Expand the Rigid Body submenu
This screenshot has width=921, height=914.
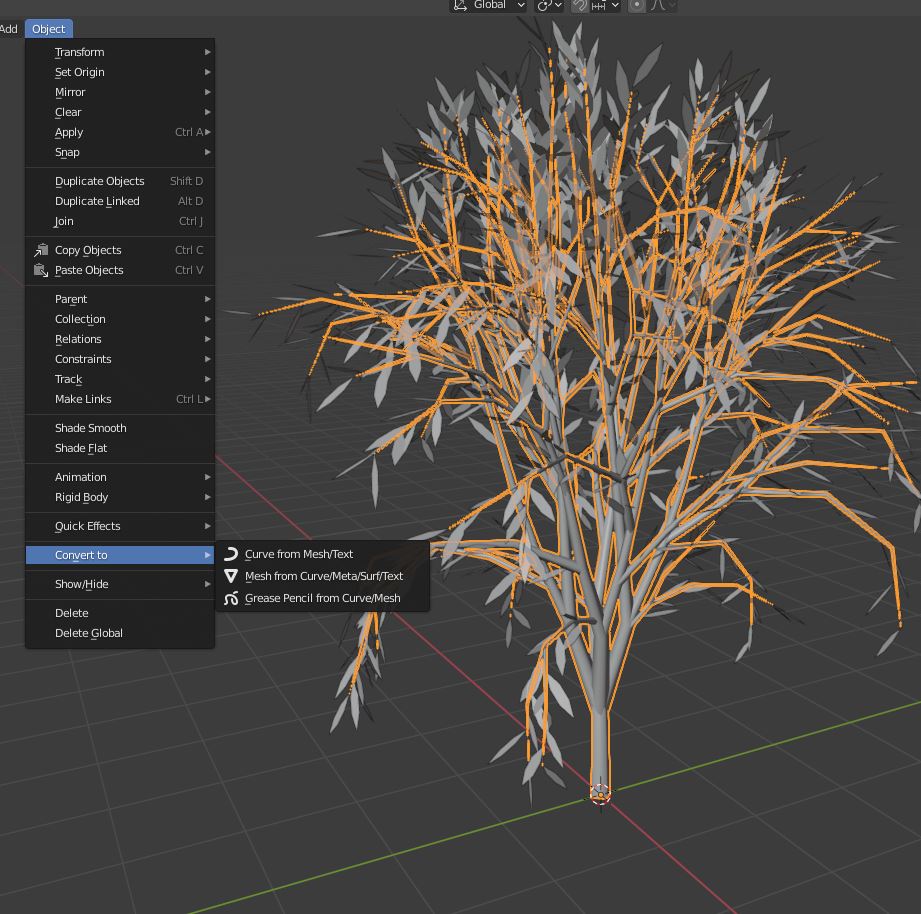pyautogui.click(x=120, y=497)
